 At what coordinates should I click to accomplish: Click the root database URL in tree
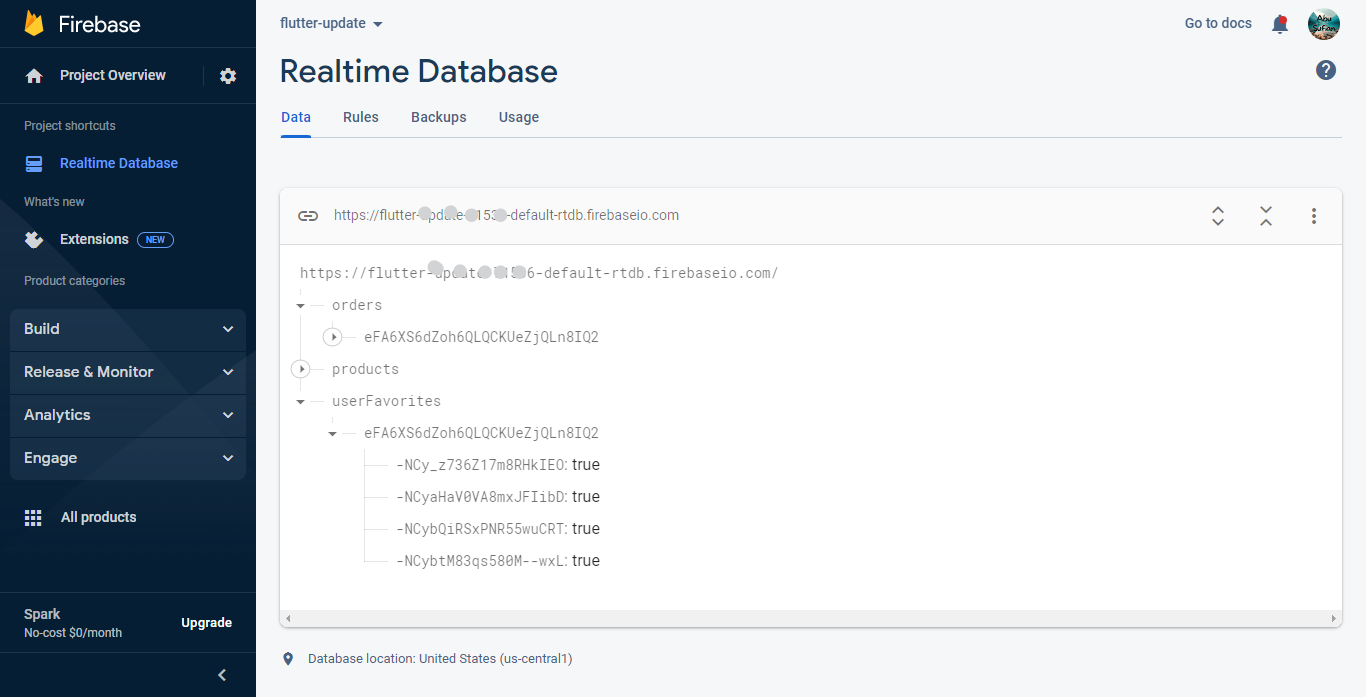pyautogui.click(x=539, y=273)
